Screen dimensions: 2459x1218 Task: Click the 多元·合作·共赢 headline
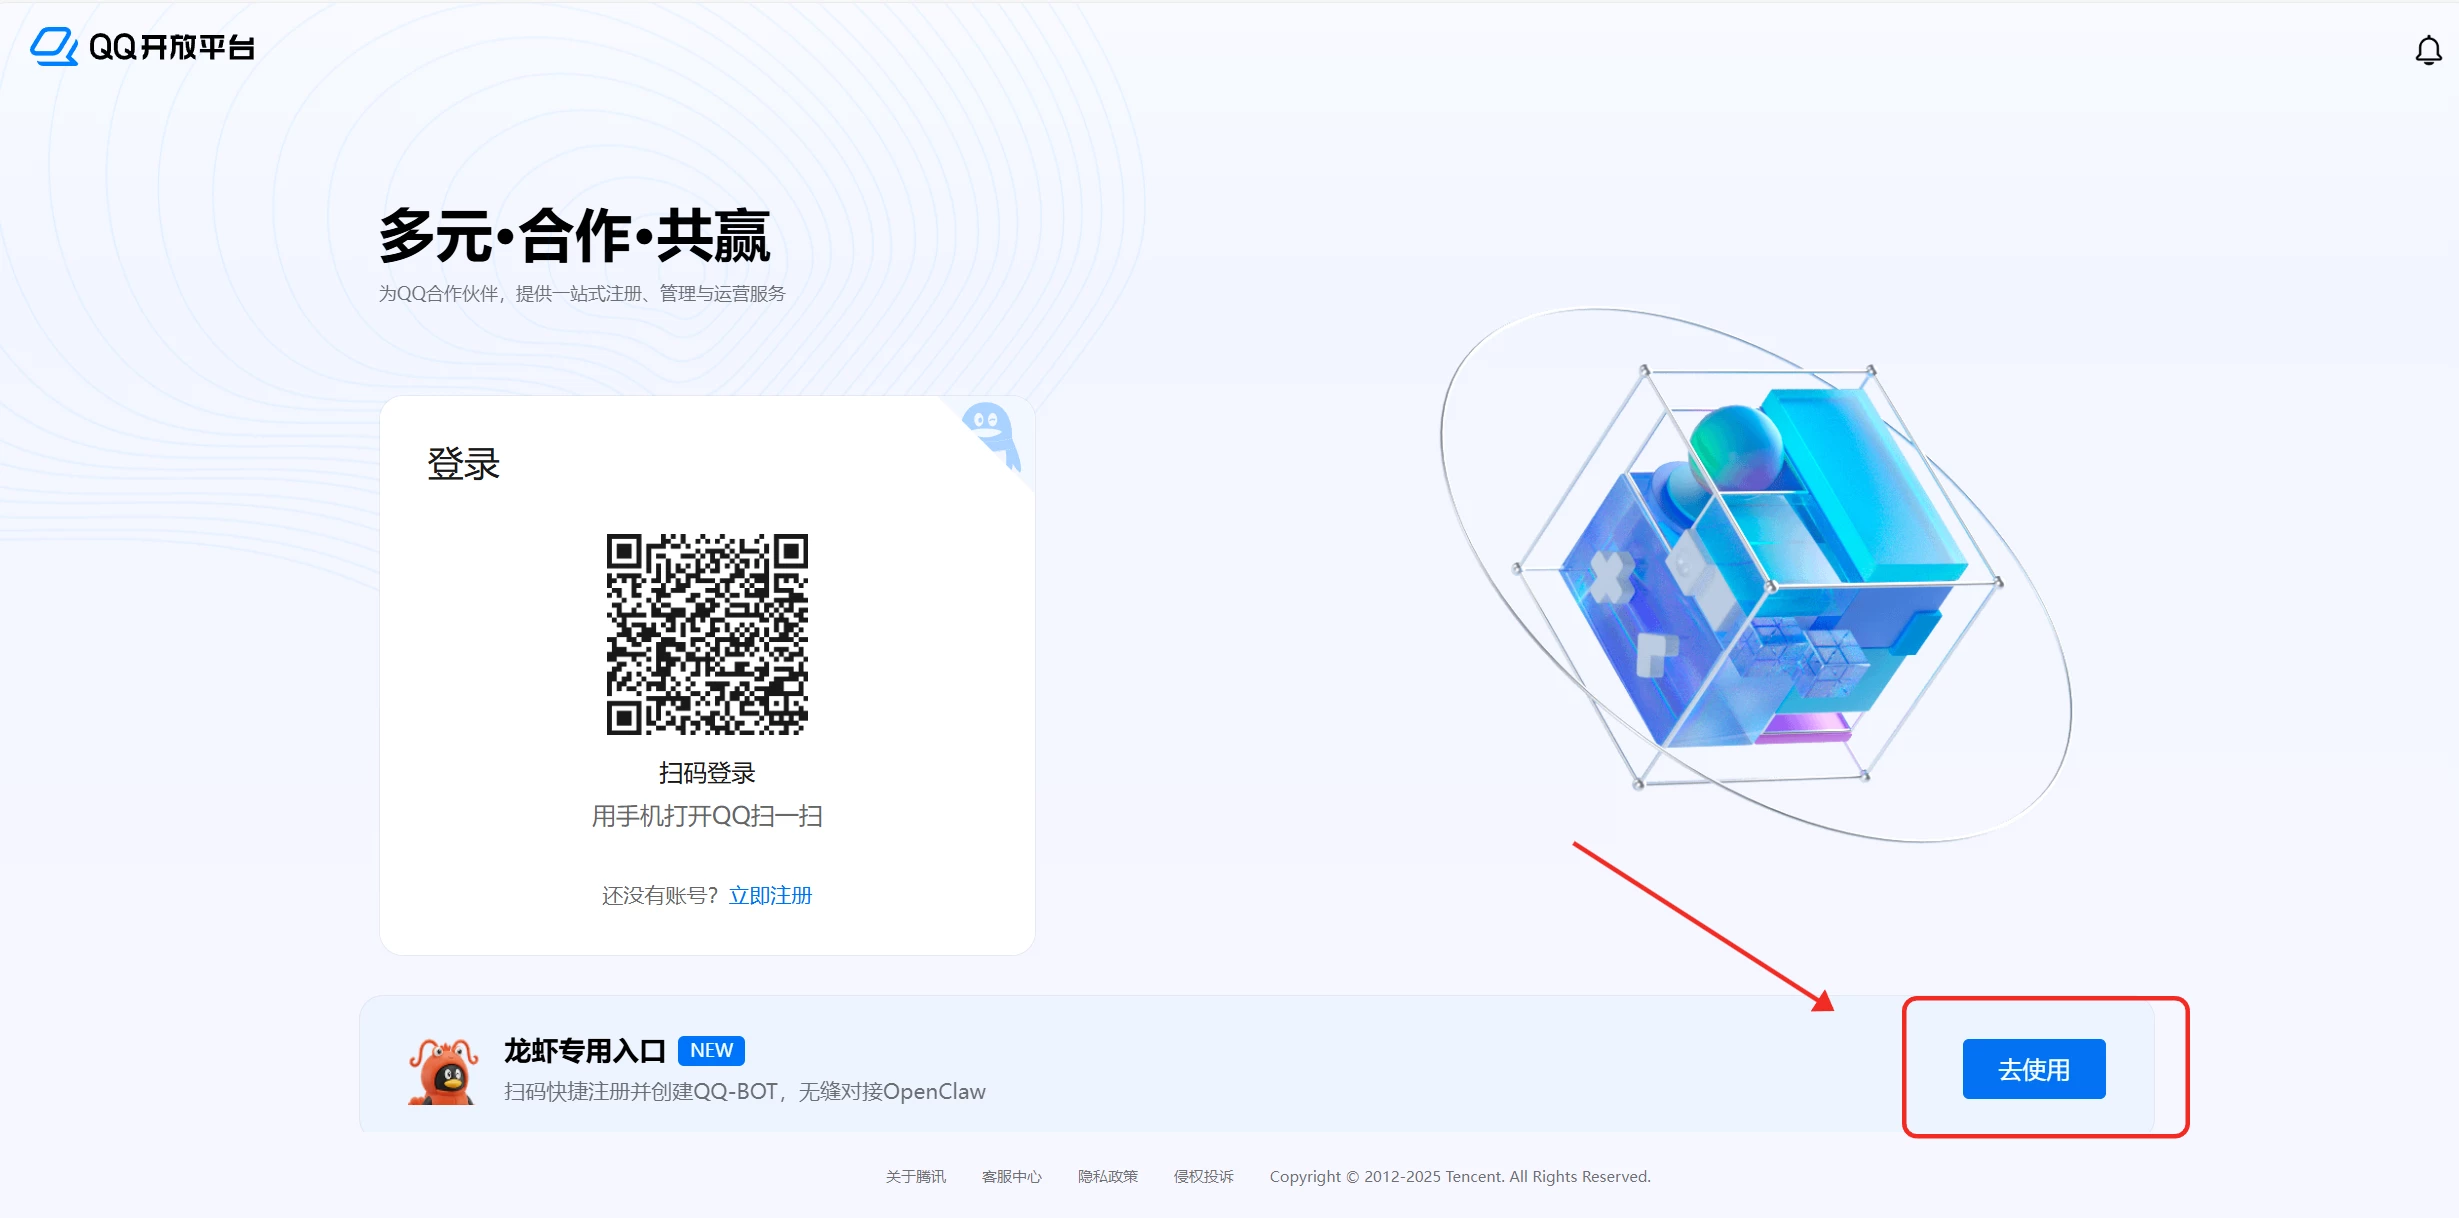[x=574, y=236]
